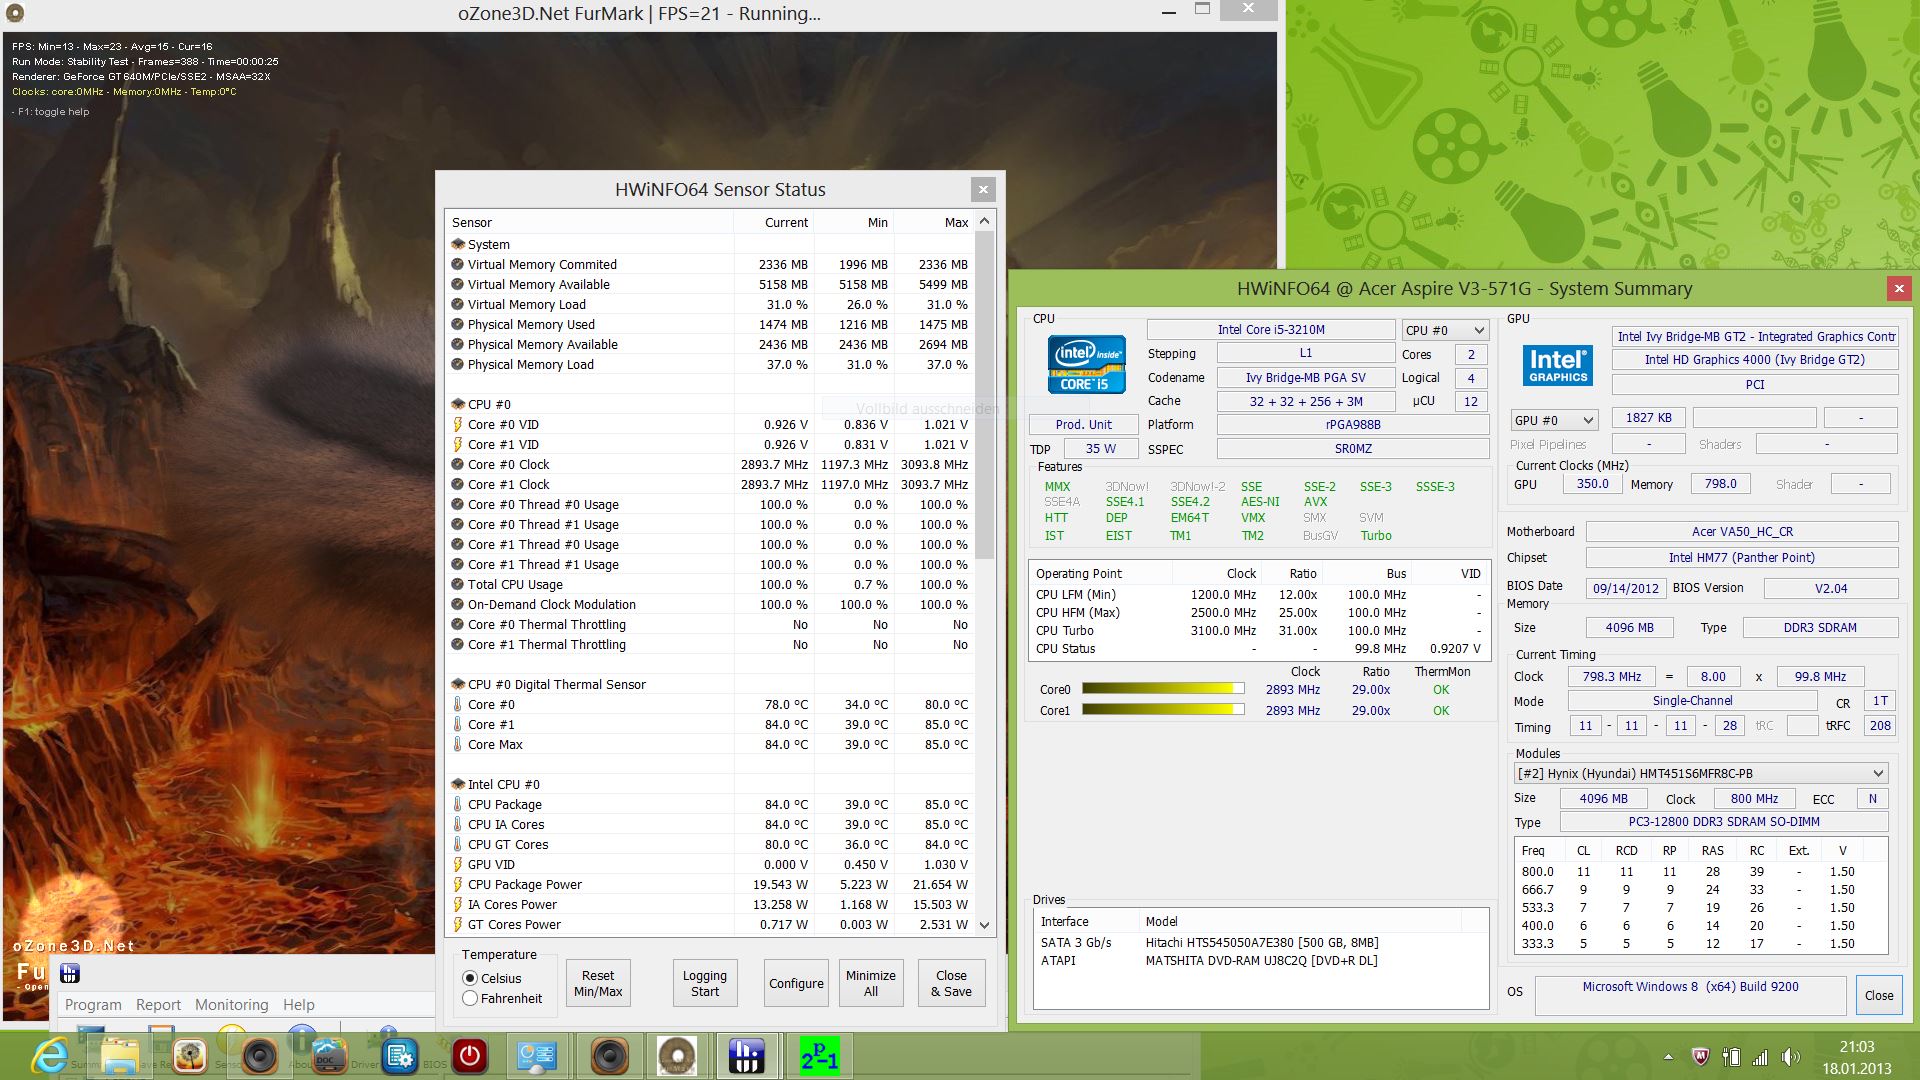The height and width of the screenshot is (1080, 1920).
Task: Select the Total CPU Usage sensor row
Action: pos(710,584)
